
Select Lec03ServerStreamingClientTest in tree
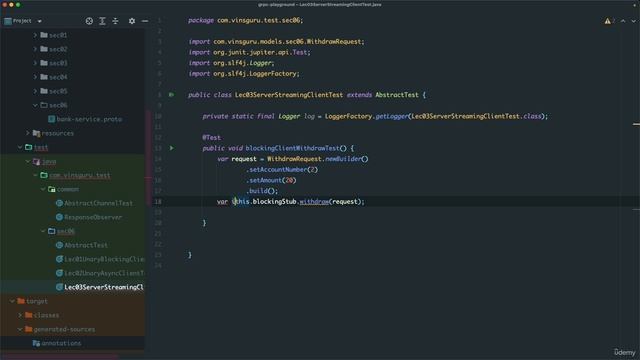tap(100, 287)
